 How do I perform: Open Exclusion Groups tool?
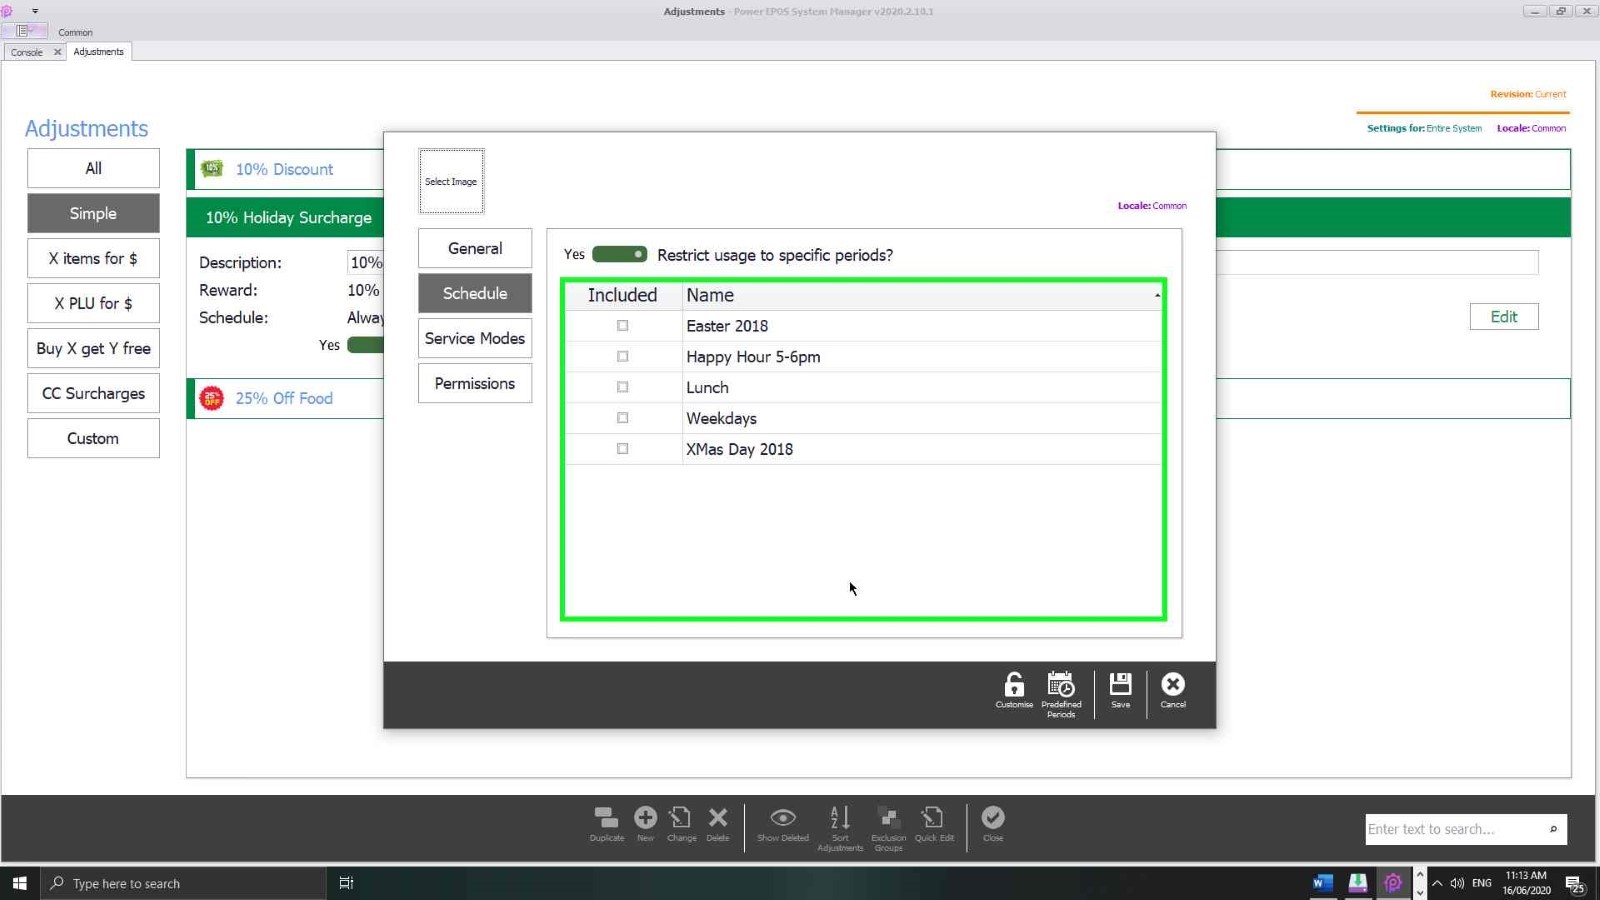[888, 828]
